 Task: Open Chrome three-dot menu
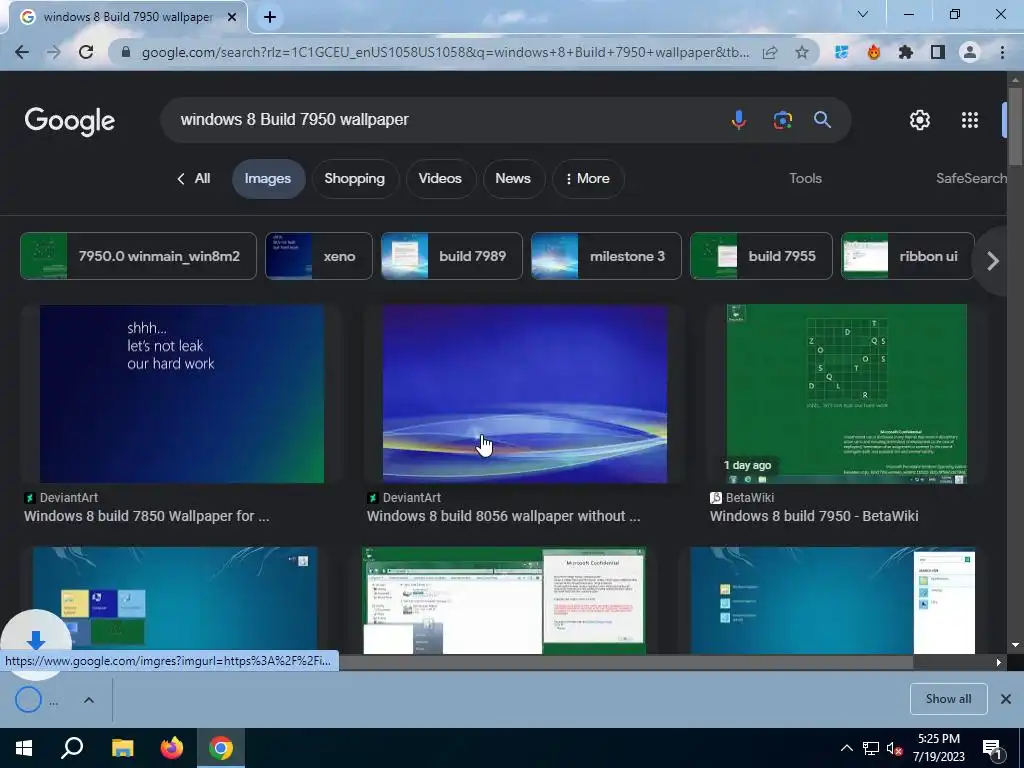[1002, 52]
